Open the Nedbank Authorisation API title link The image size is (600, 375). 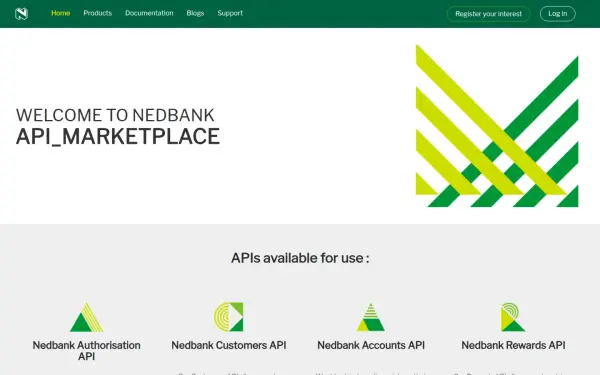[86, 351]
